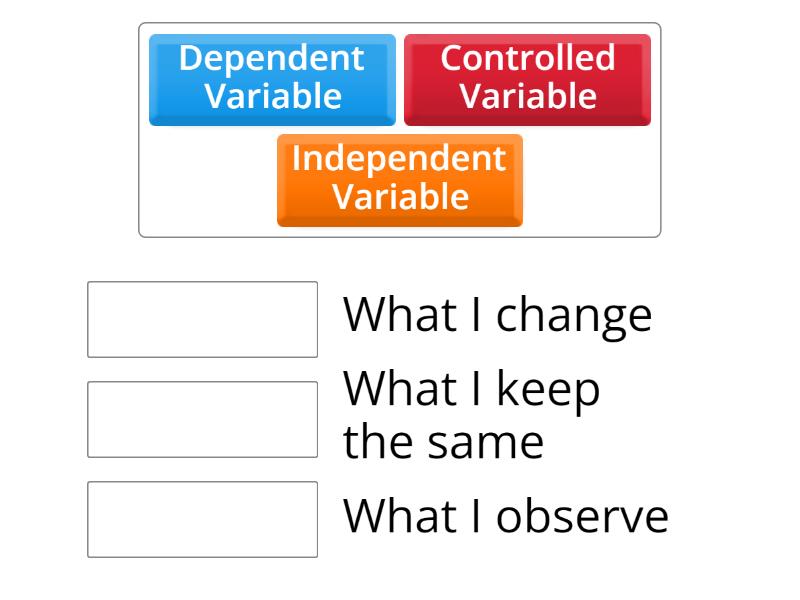
Task: Choose the orange Independent Variable tile
Action: pyautogui.click(x=399, y=179)
